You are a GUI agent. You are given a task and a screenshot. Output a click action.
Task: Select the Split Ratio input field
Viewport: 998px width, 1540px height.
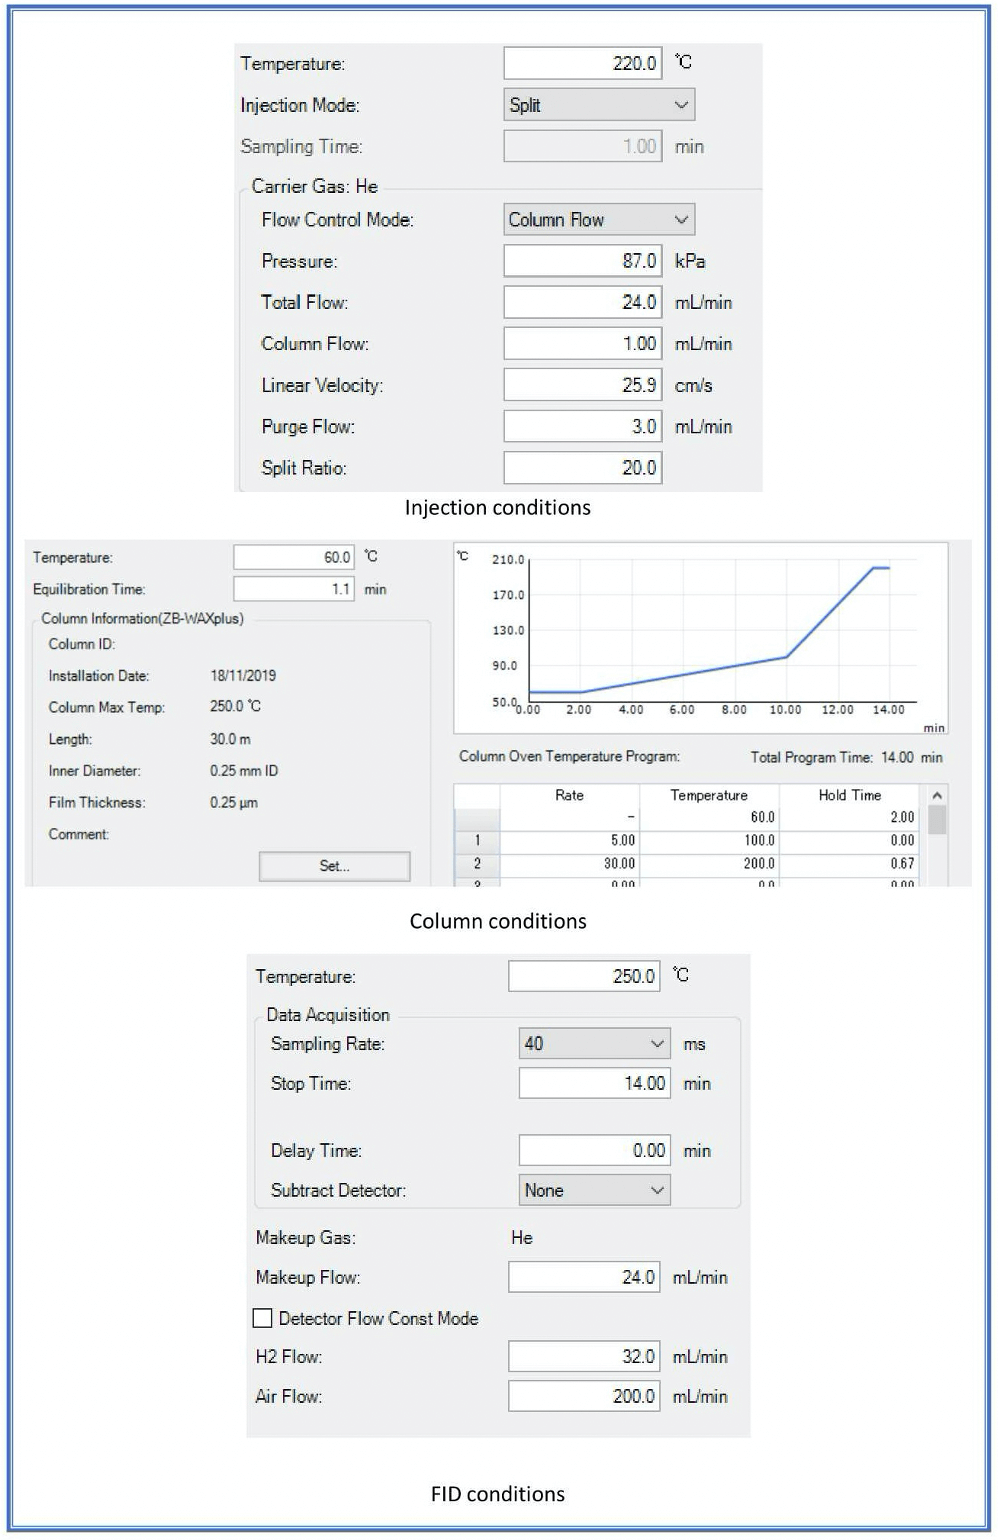(x=582, y=468)
